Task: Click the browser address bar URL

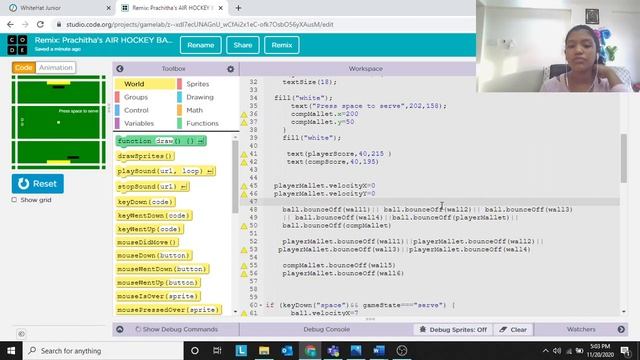Action: [200, 24]
